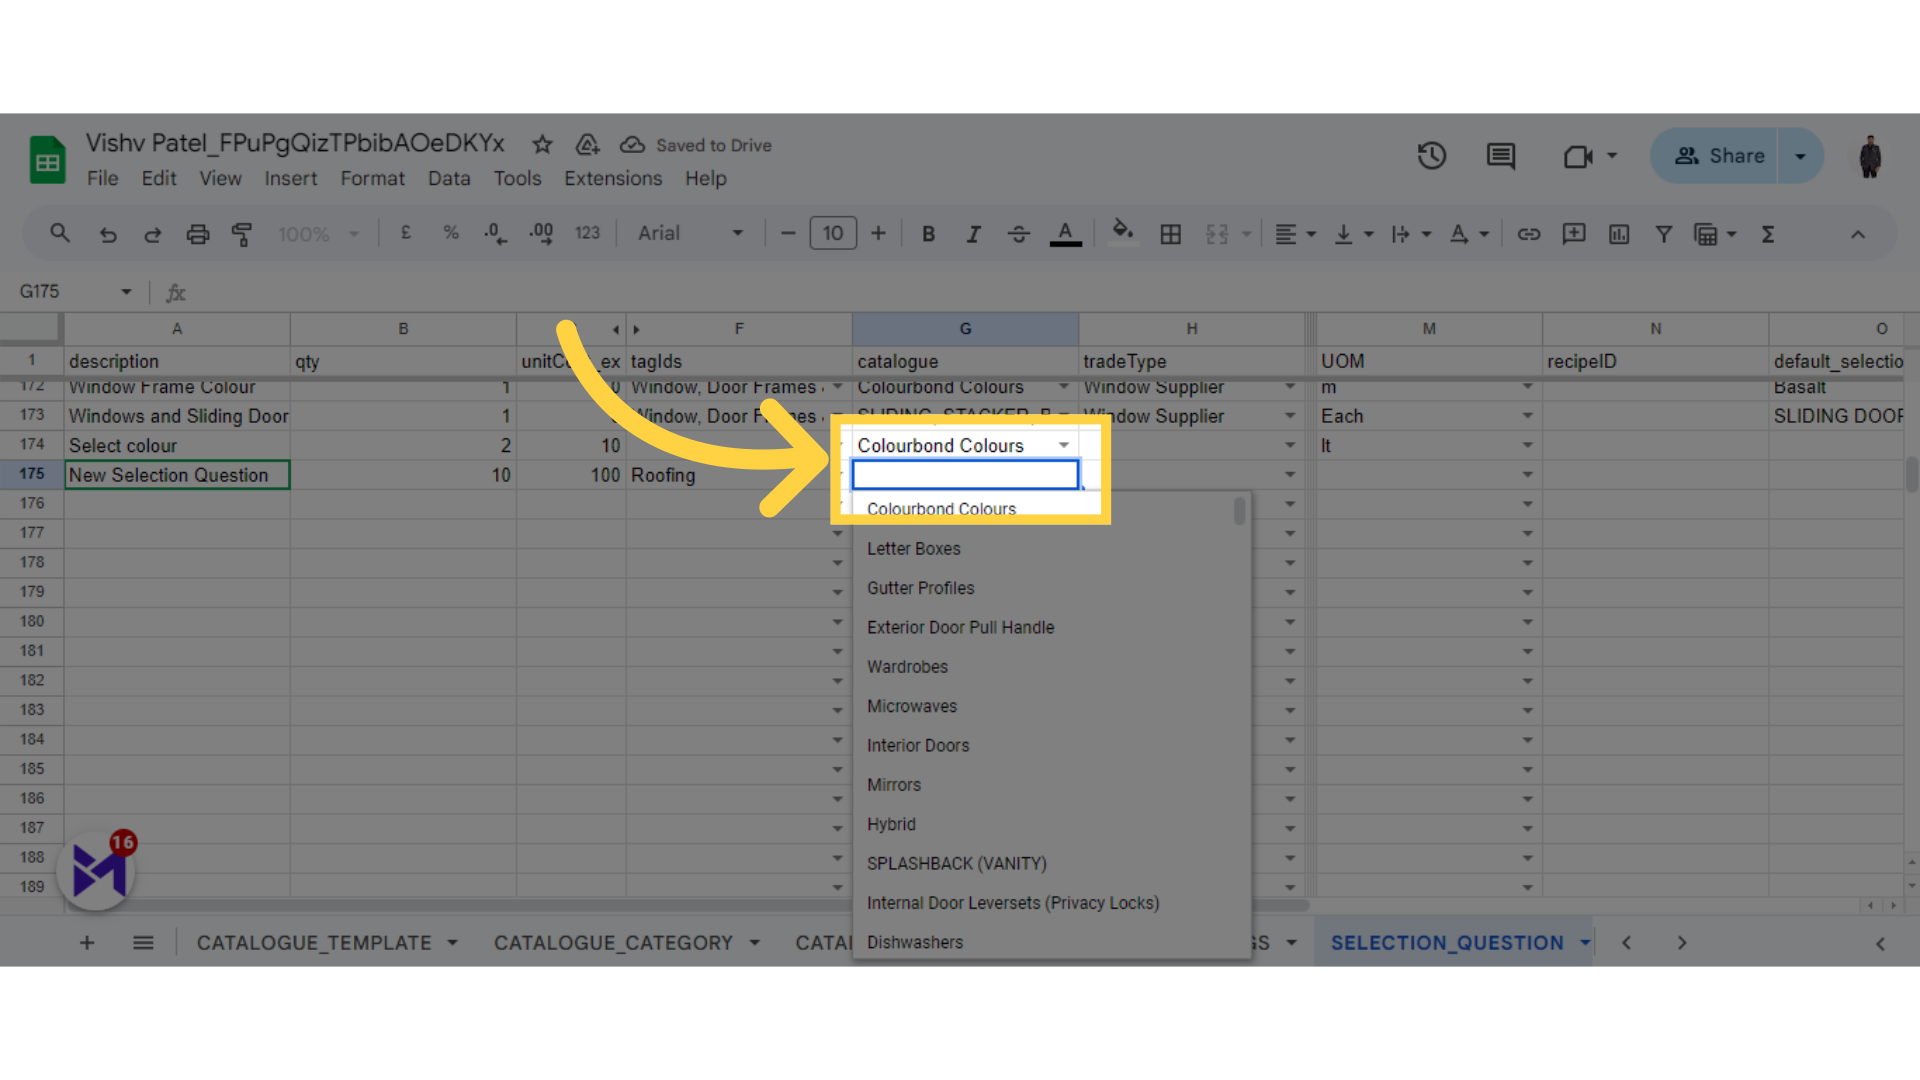Format as currency pound
Image resolution: width=1920 pixels, height=1080 pixels.
406,233
